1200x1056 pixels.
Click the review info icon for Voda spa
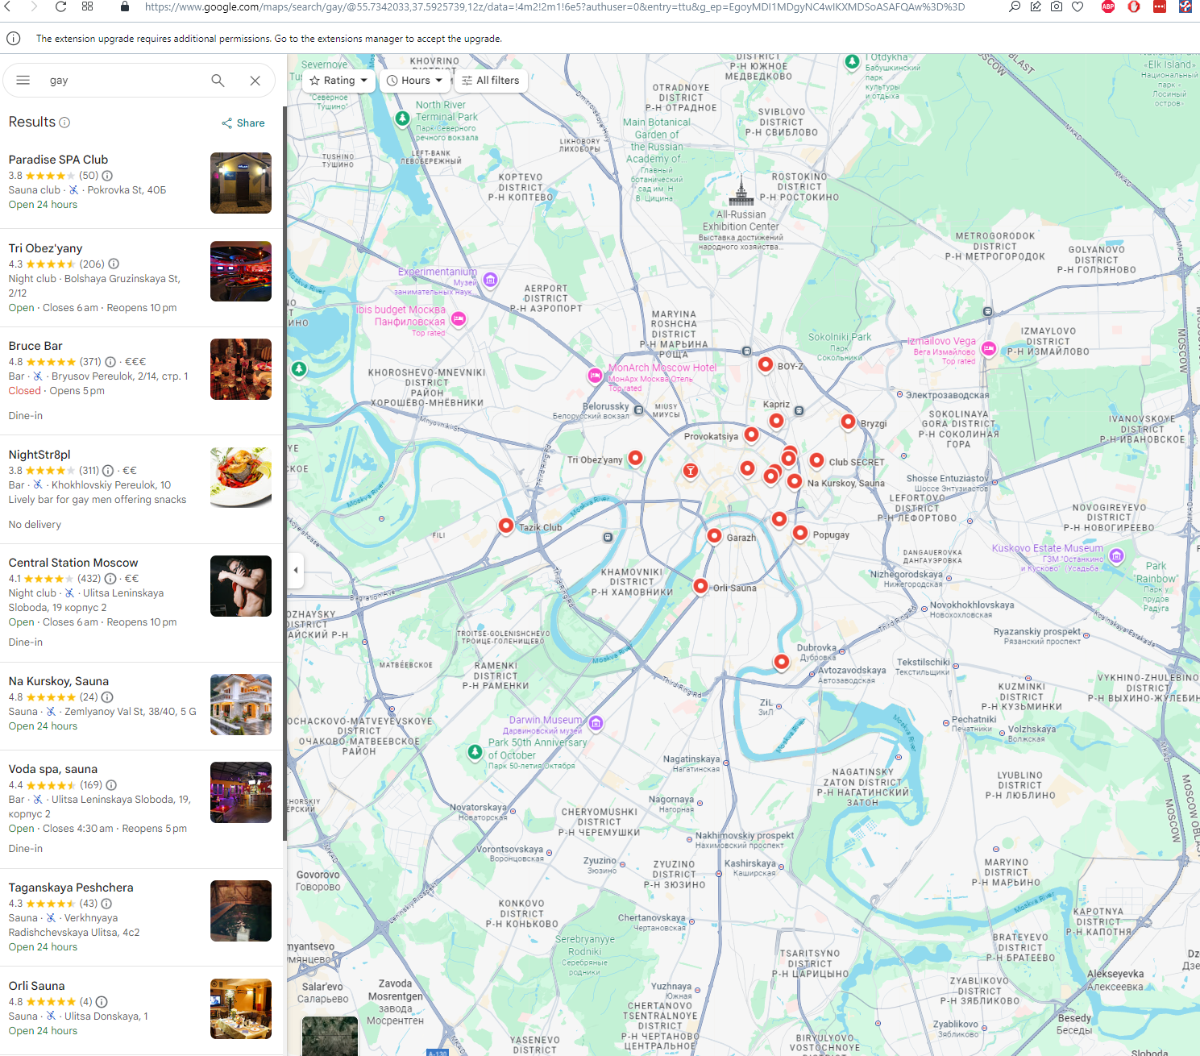pyautogui.click(x=111, y=785)
